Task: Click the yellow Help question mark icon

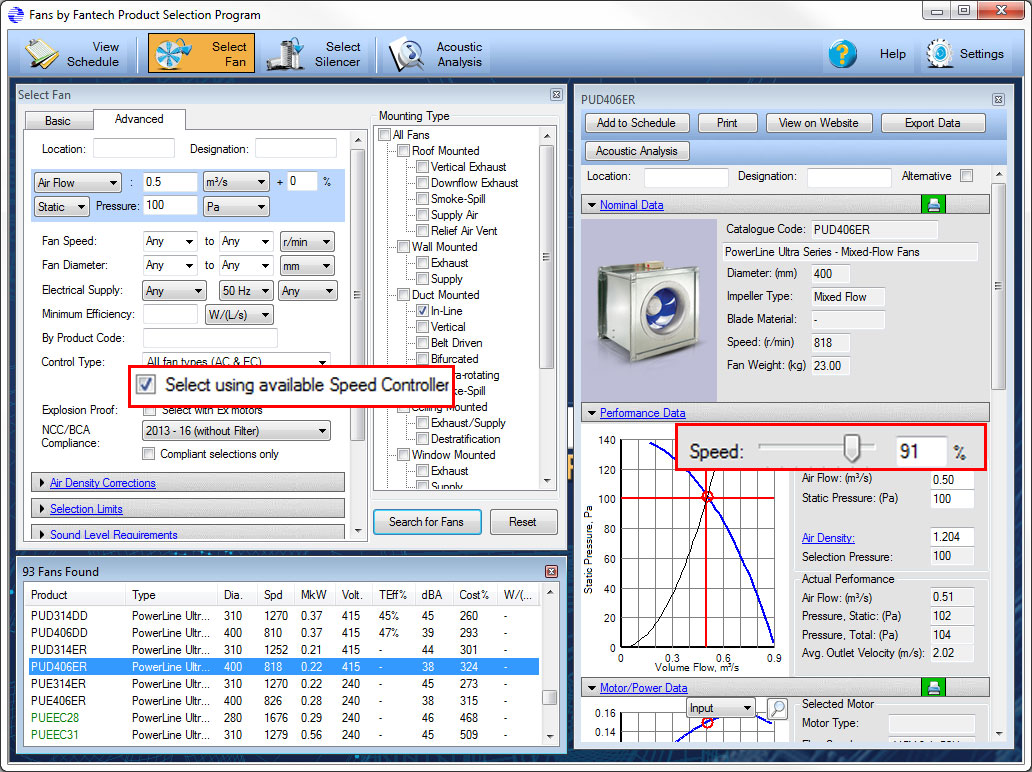Action: 842,54
